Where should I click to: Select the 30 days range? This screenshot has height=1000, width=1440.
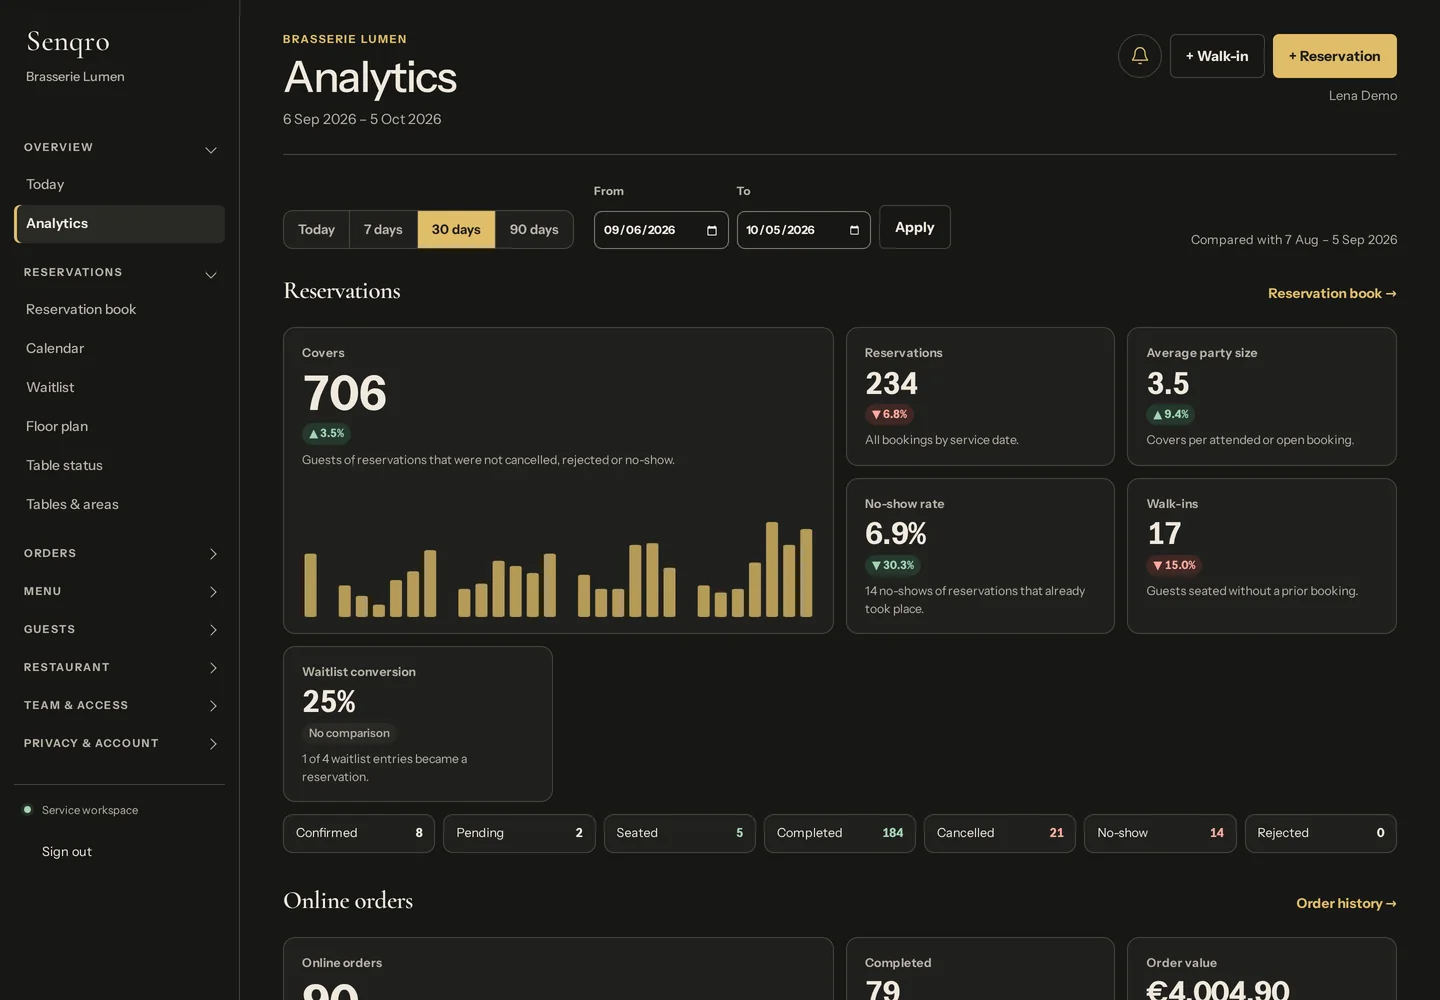[x=456, y=229]
